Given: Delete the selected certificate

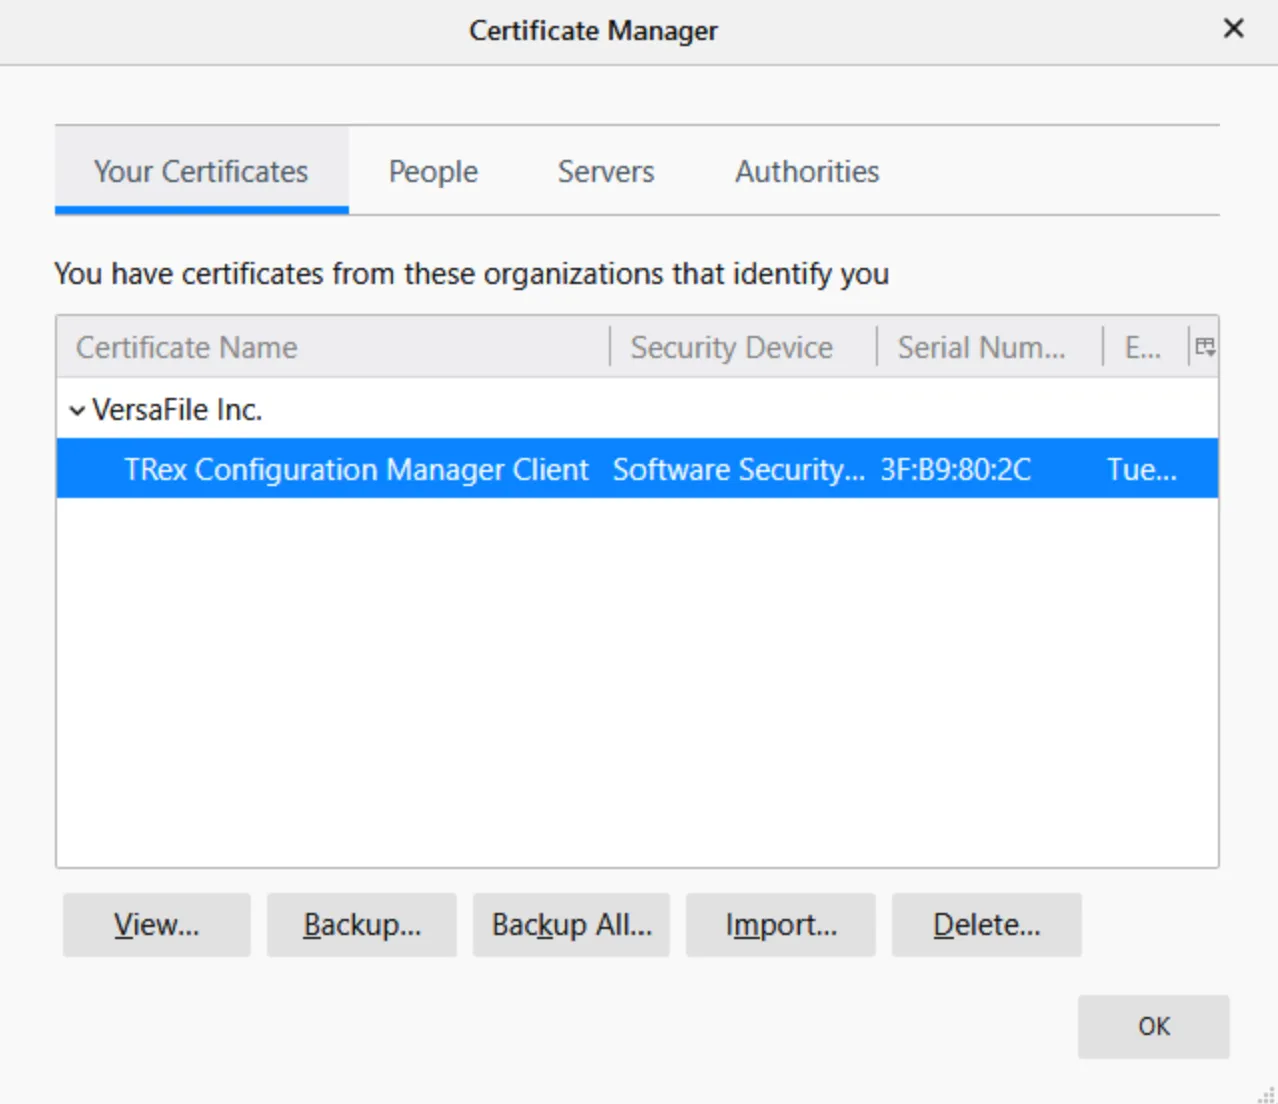Looking at the screenshot, I should pyautogui.click(x=987, y=925).
